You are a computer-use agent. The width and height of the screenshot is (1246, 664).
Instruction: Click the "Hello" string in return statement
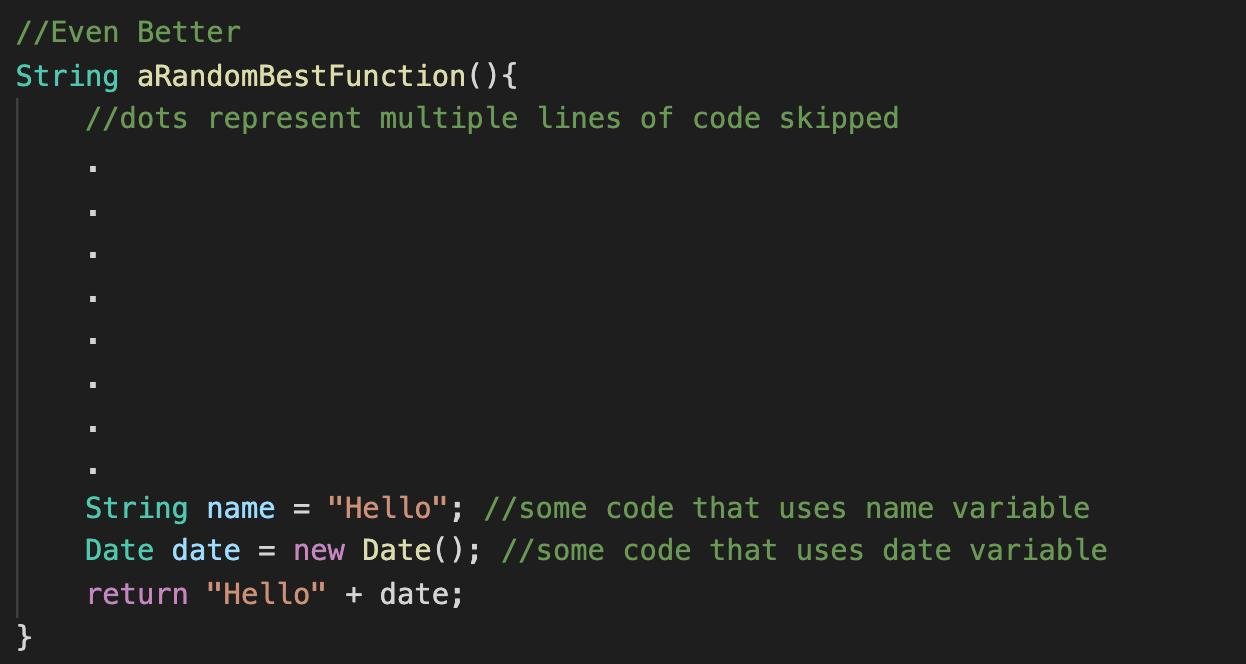tap(266, 594)
